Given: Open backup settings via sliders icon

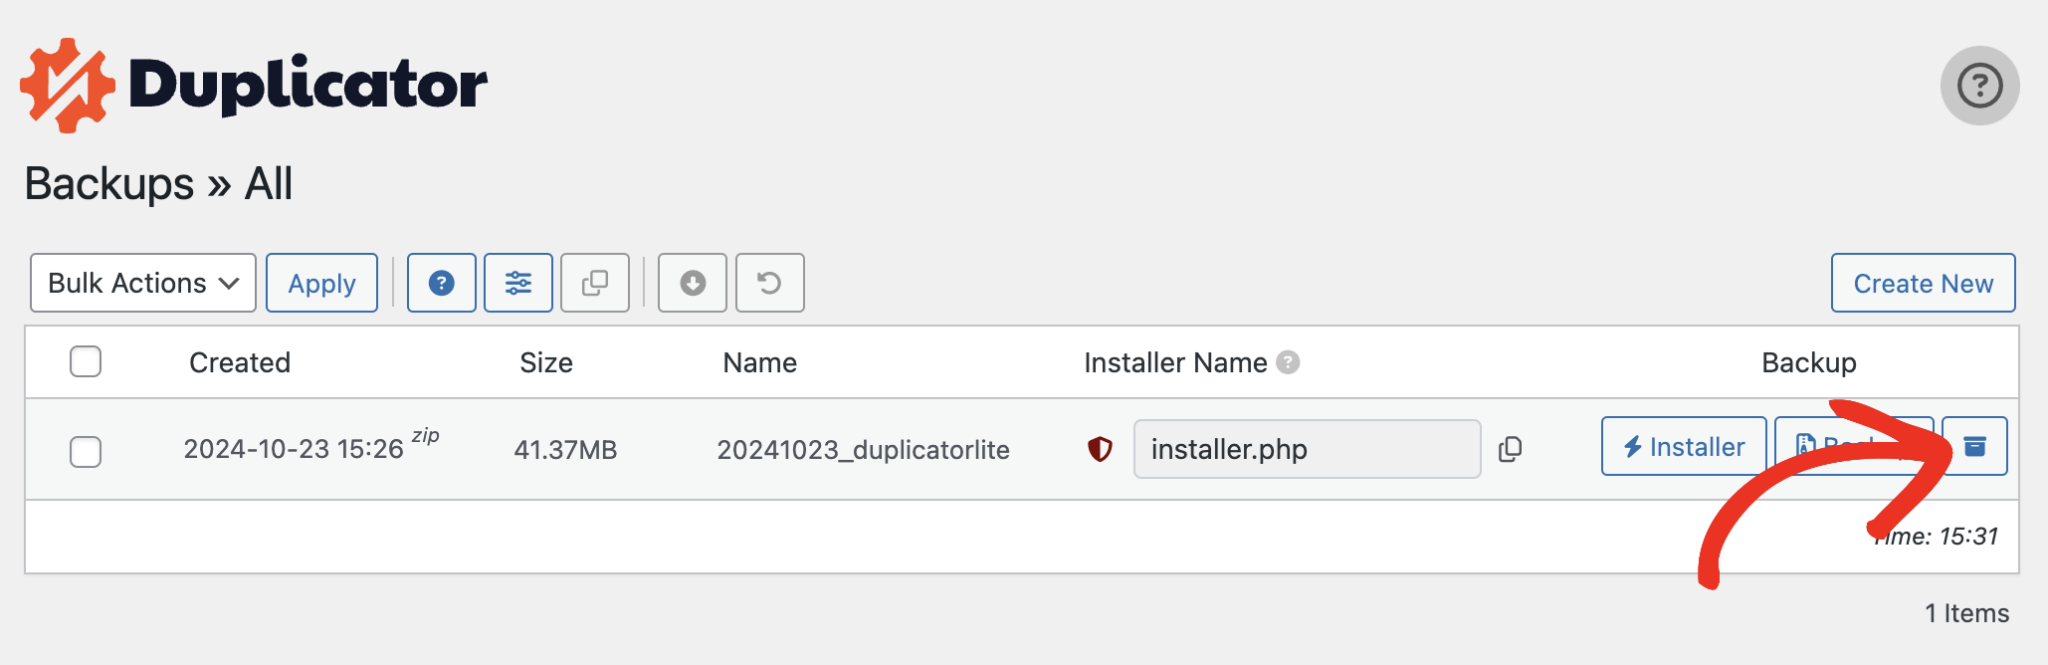Looking at the screenshot, I should click(x=518, y=283).
